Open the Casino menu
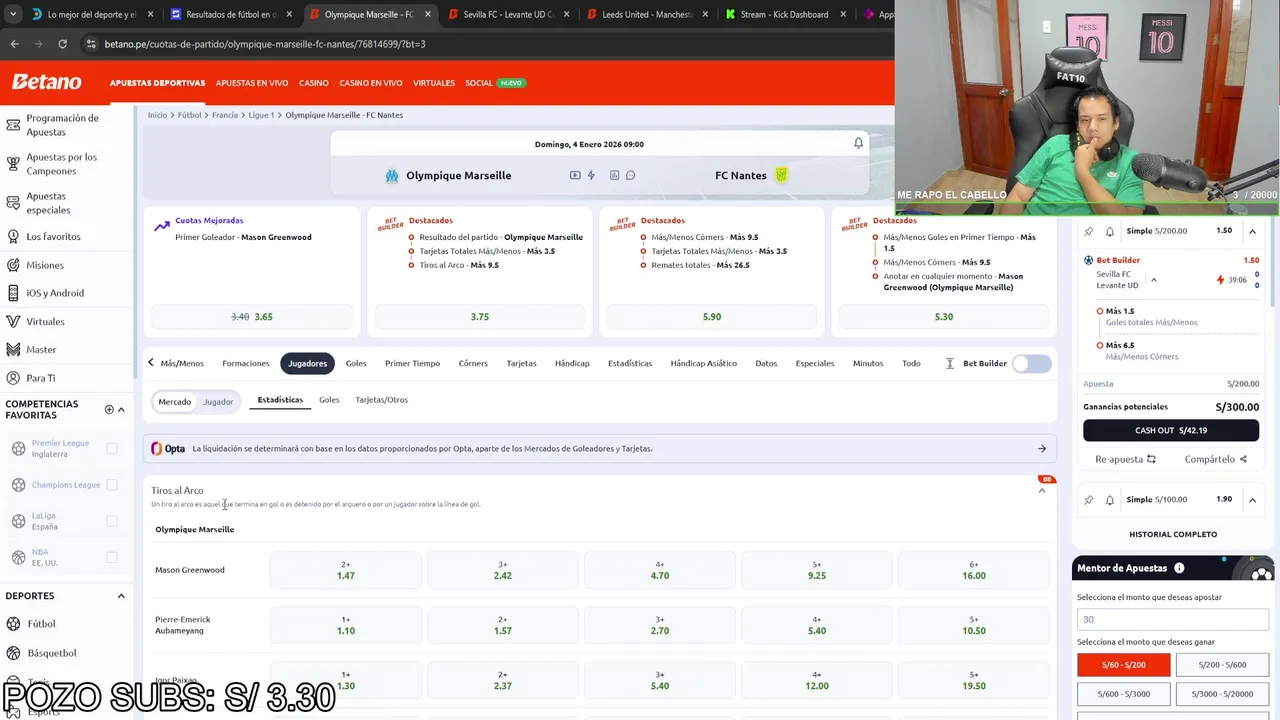 pyautogui.click(x=314, y=83)
